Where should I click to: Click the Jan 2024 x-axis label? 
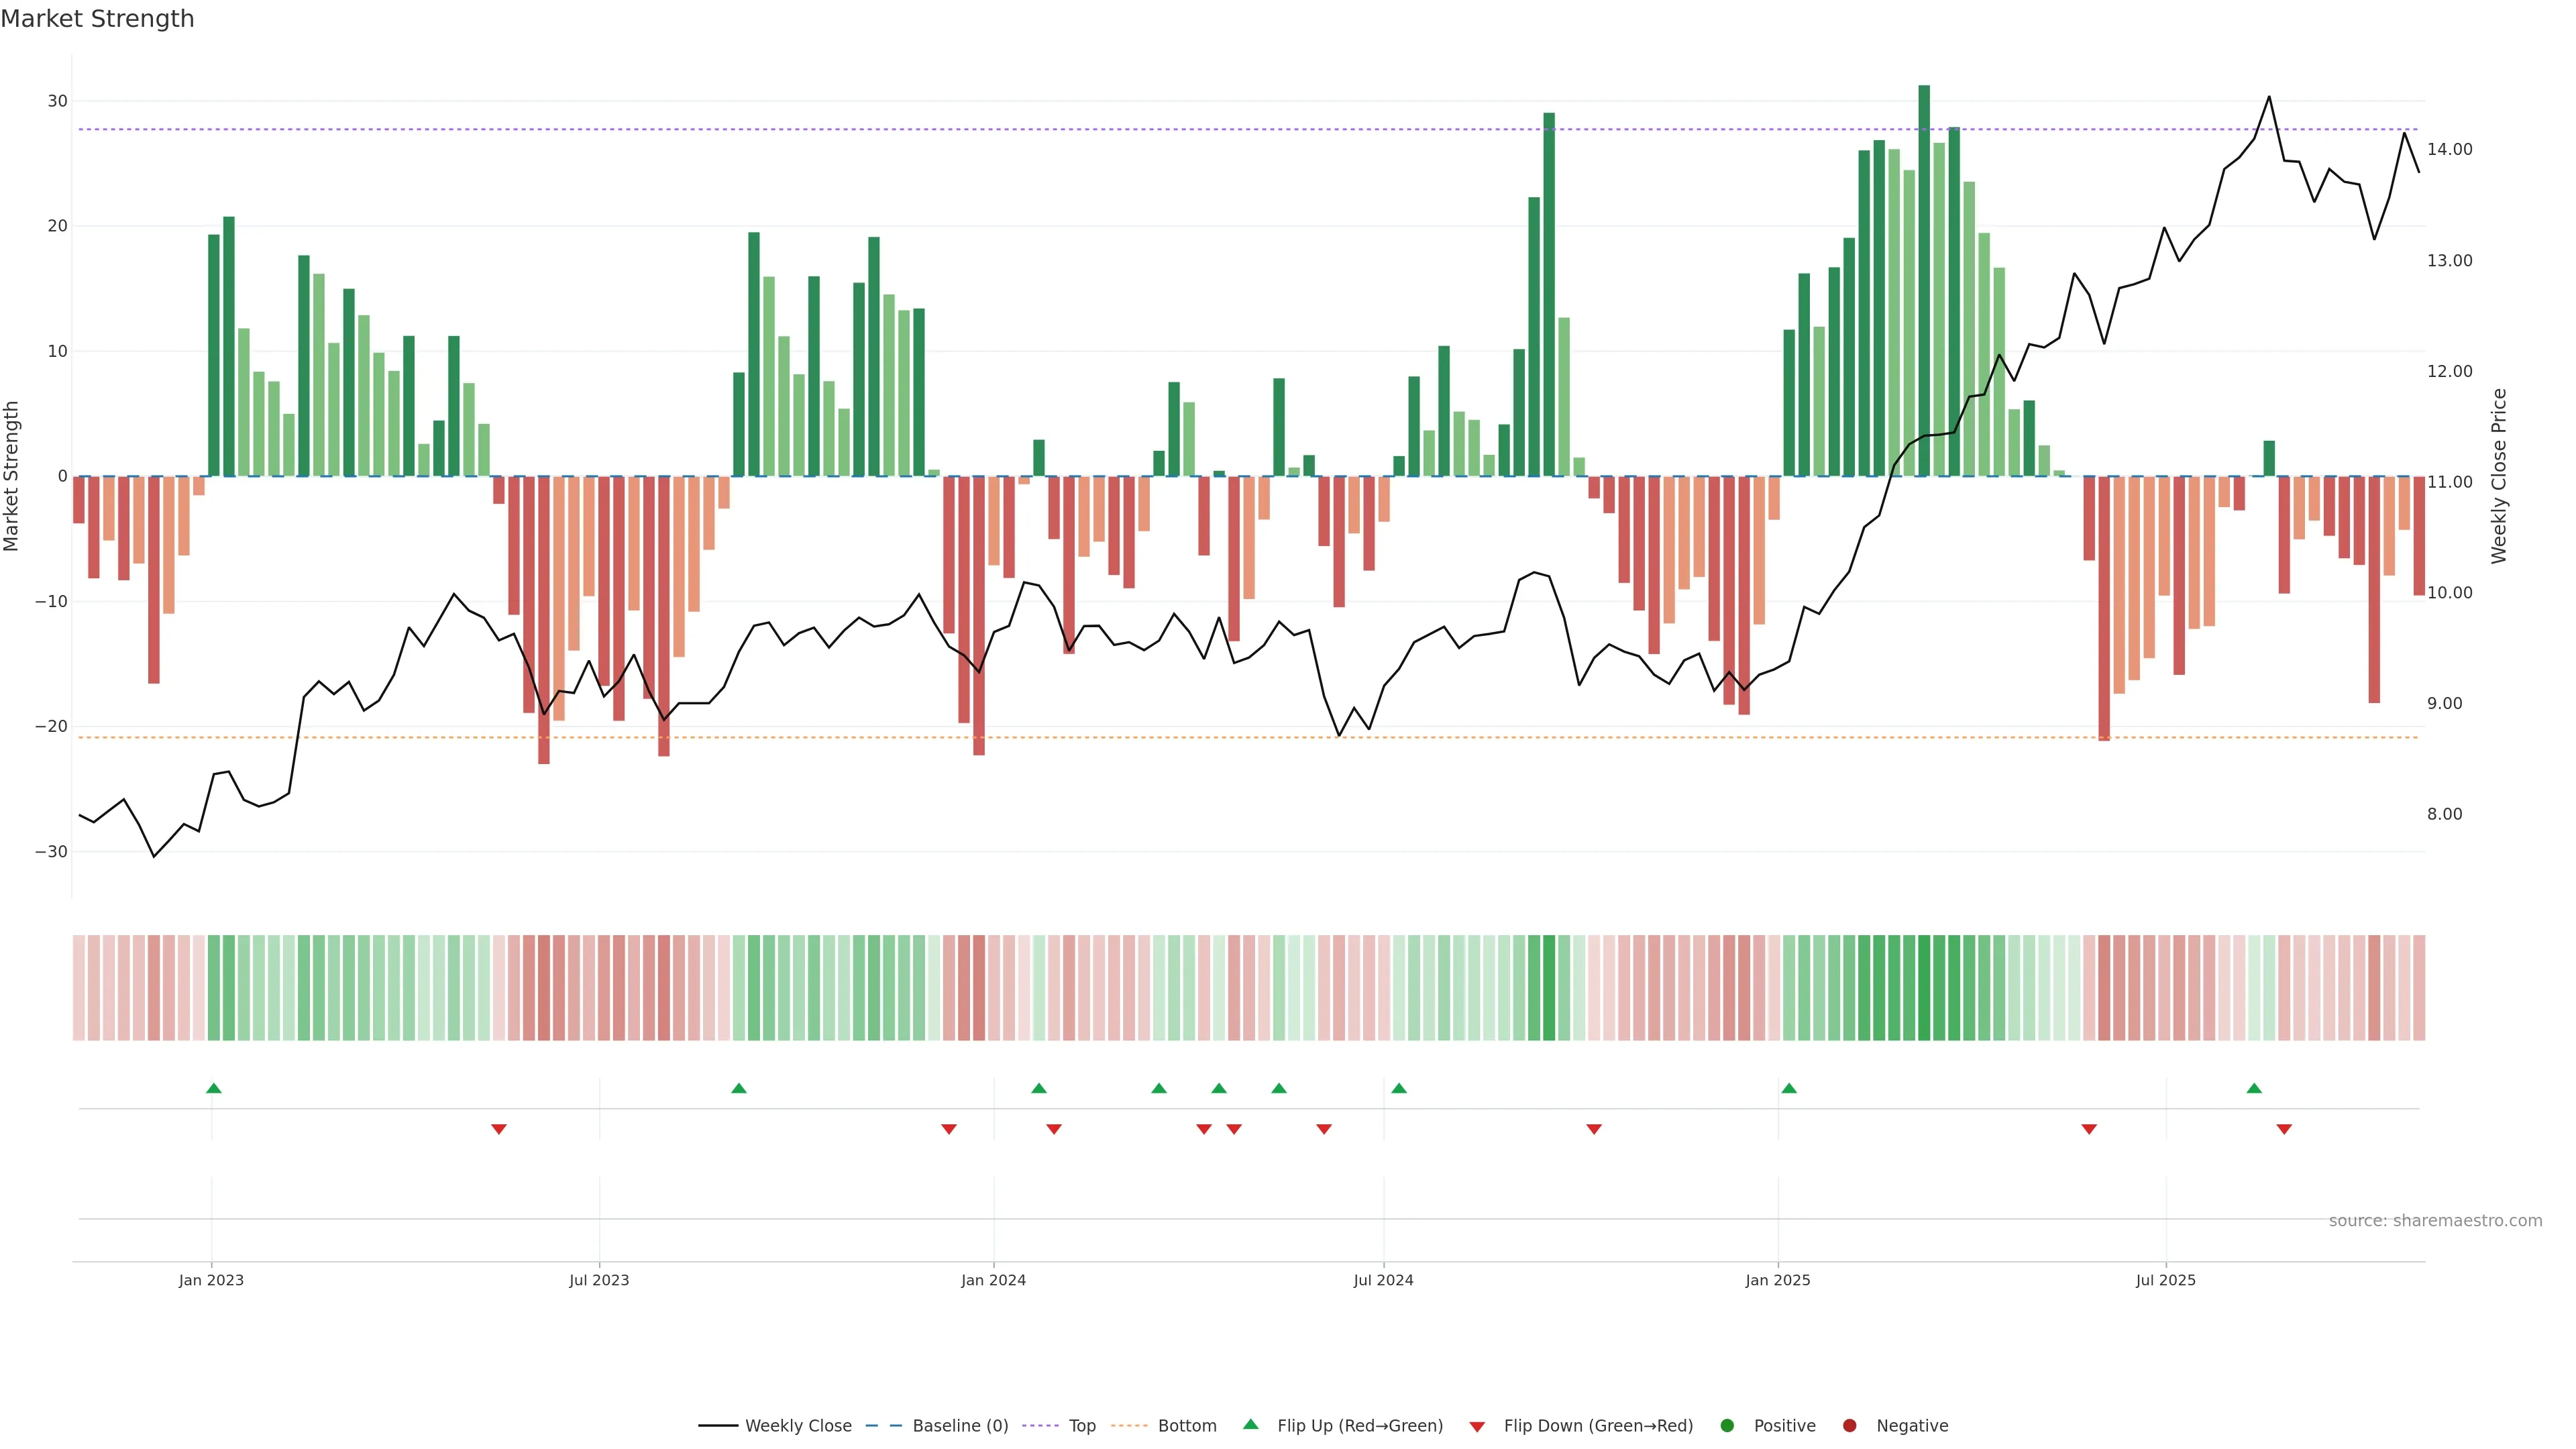(x=993, y=1280)
